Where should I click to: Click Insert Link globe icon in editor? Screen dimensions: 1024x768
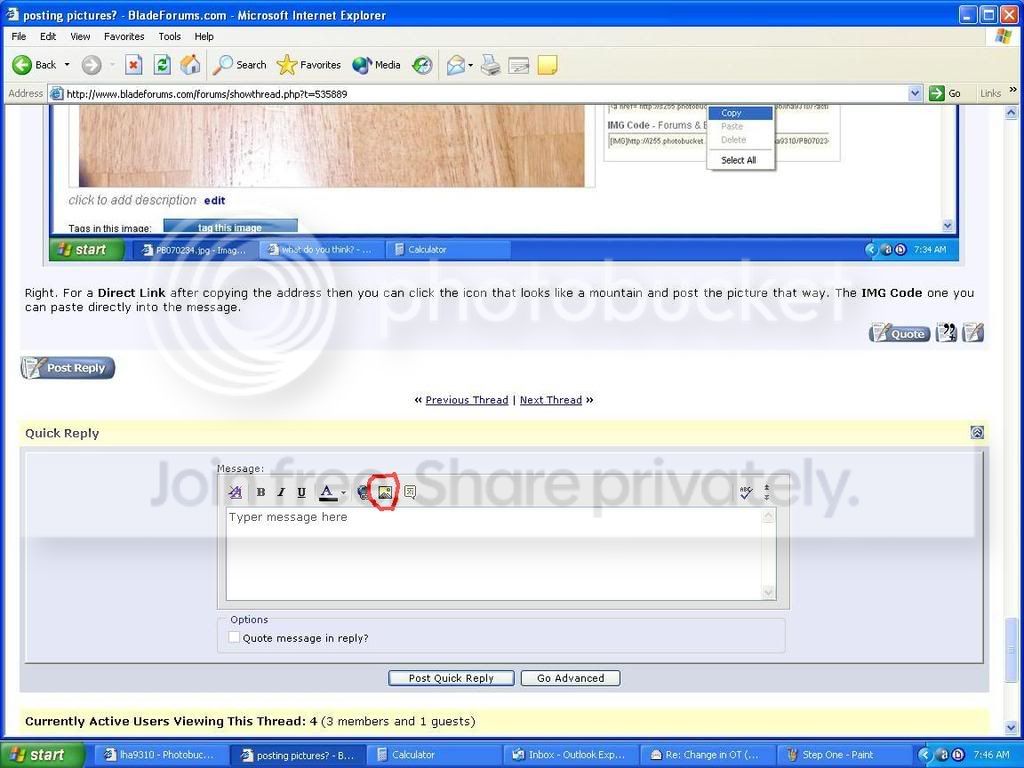click(x=363, y=492)
